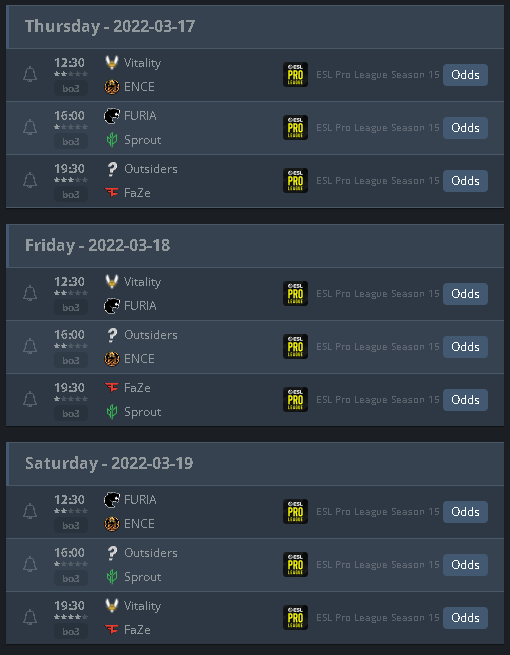The height and width of the screenshot is (655, 510).
Task: Click FaZe red logo in Thursday's 19:30 match
Action: pyautogui.click(x=112, y=193)
